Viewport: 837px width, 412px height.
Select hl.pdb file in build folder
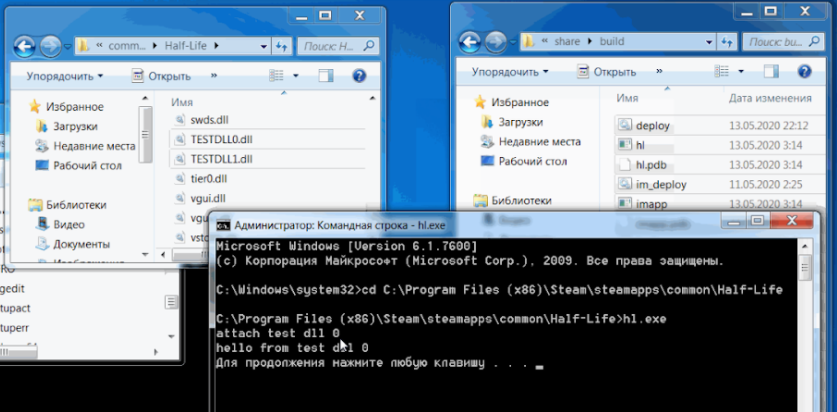[656, 165]
